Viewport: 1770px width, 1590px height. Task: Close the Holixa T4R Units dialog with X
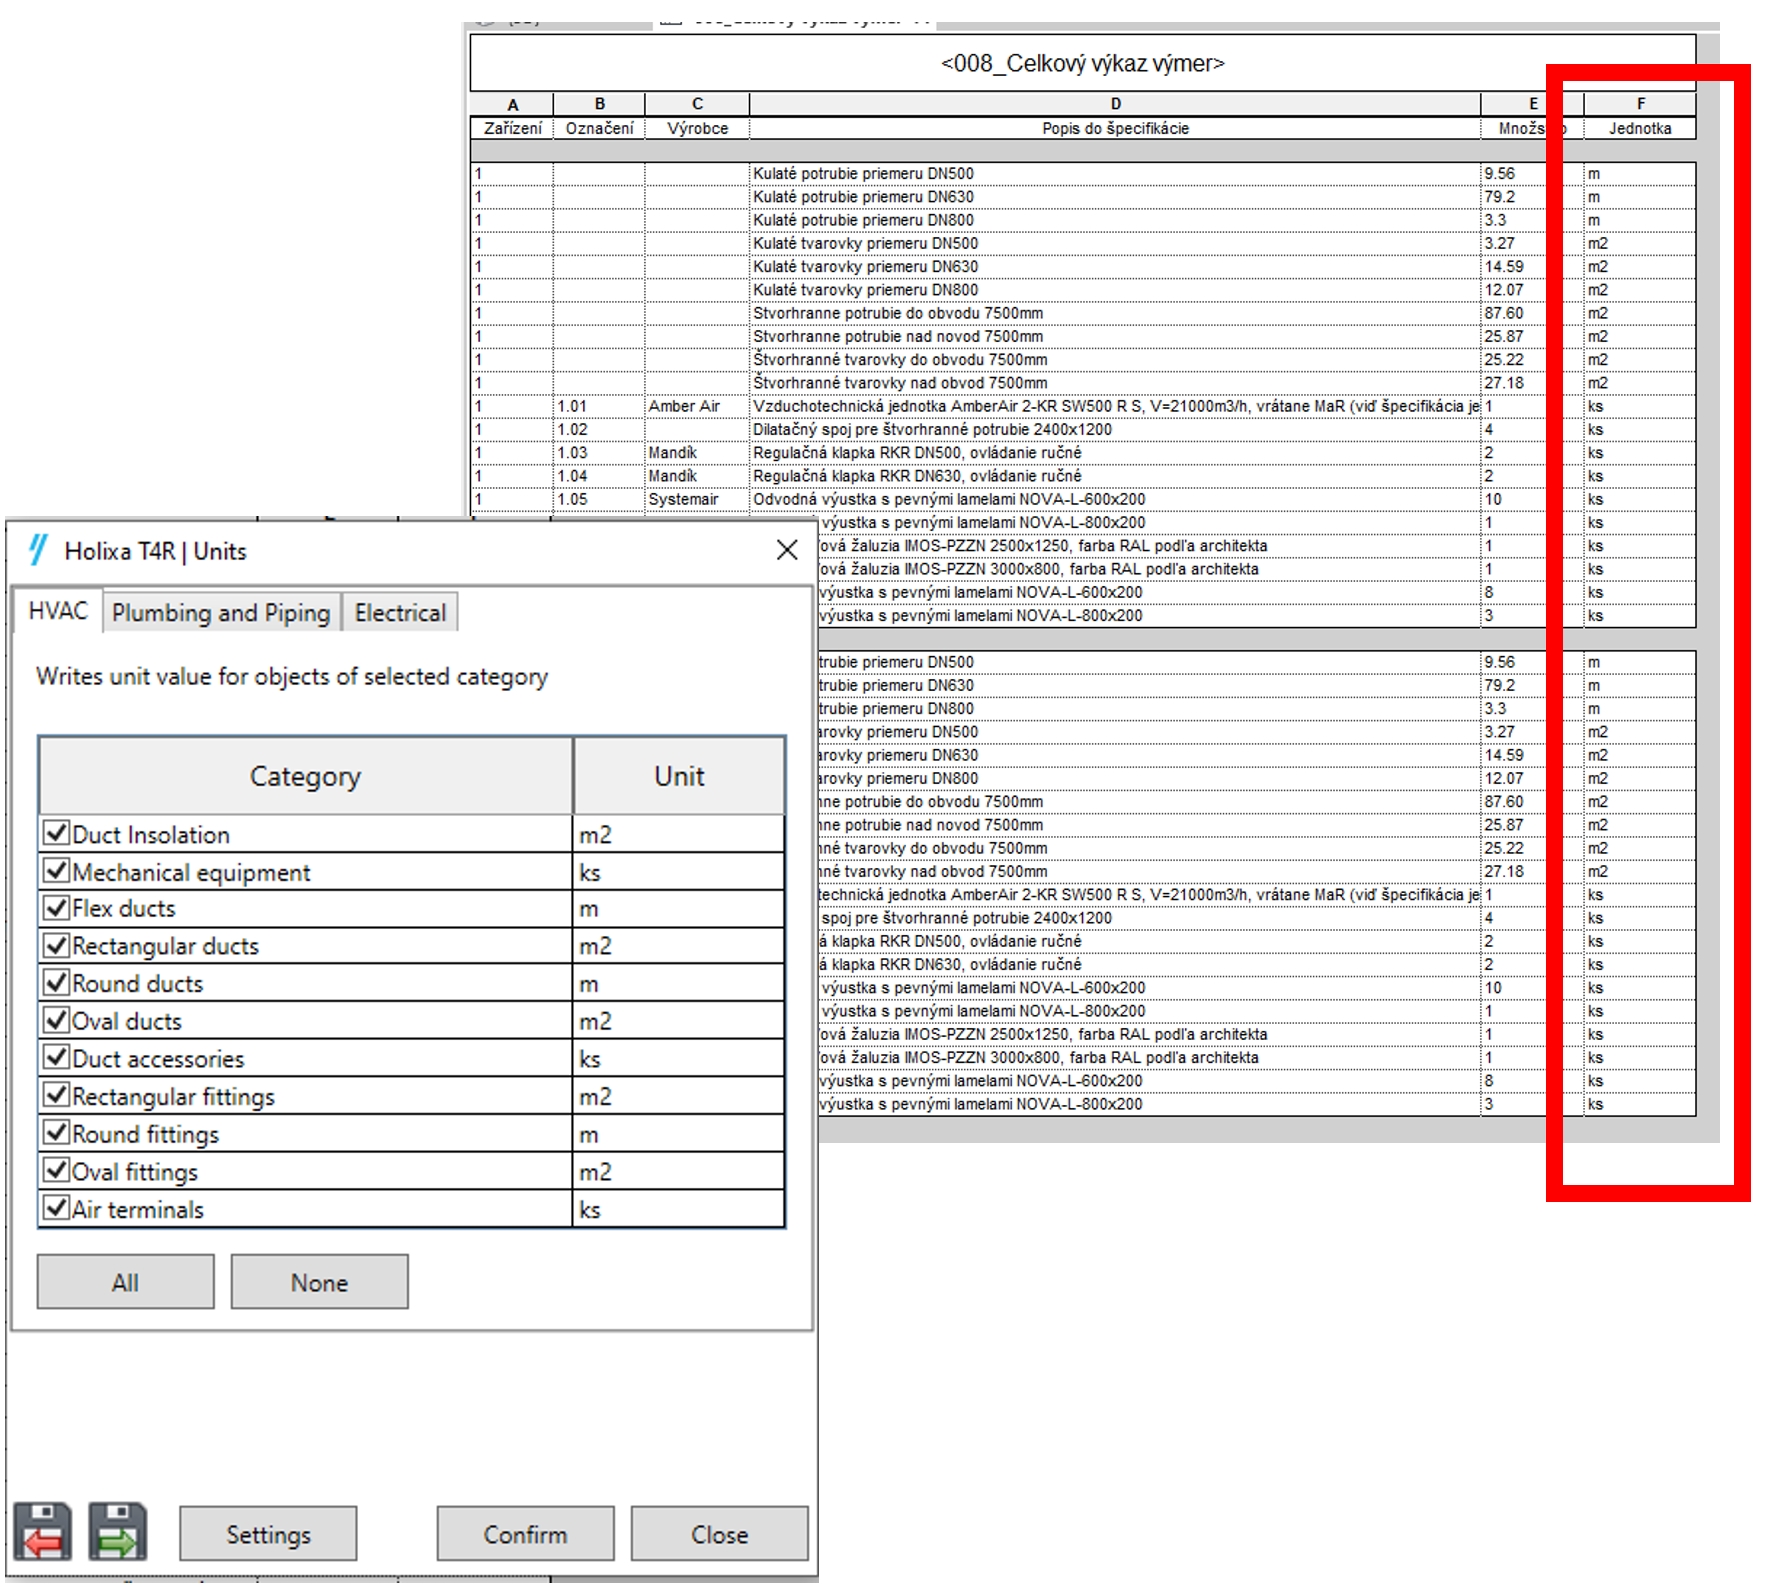(787, 550)
